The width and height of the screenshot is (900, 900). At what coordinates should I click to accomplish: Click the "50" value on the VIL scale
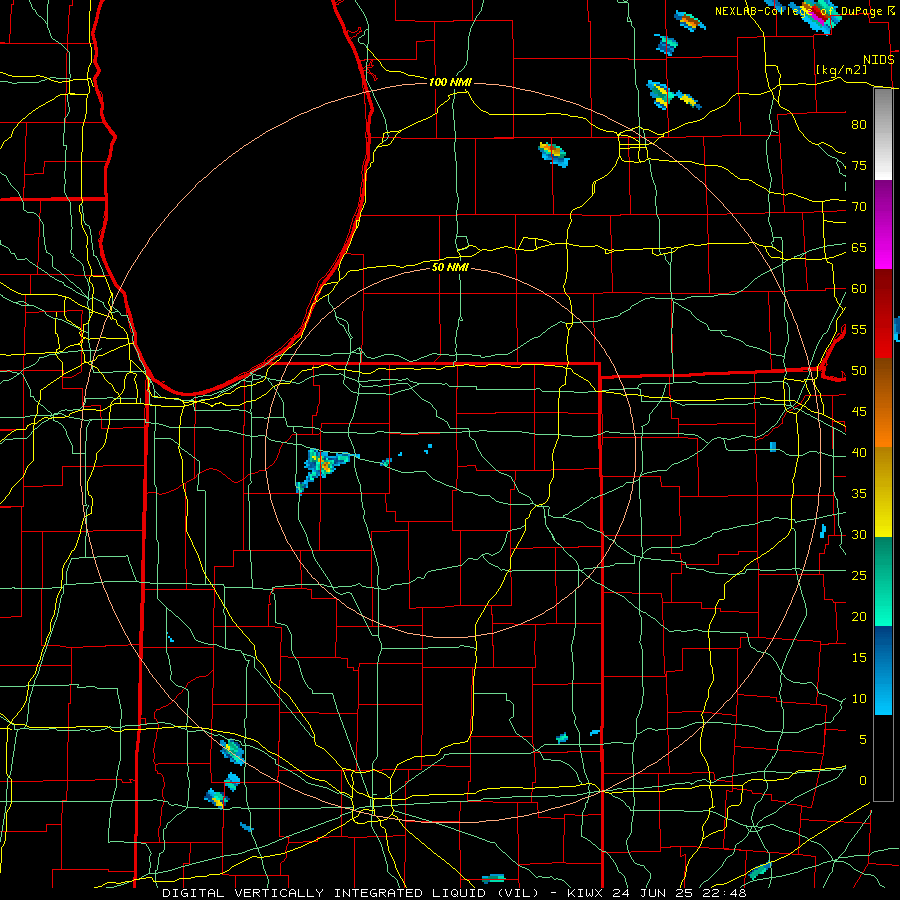(859, 371)
